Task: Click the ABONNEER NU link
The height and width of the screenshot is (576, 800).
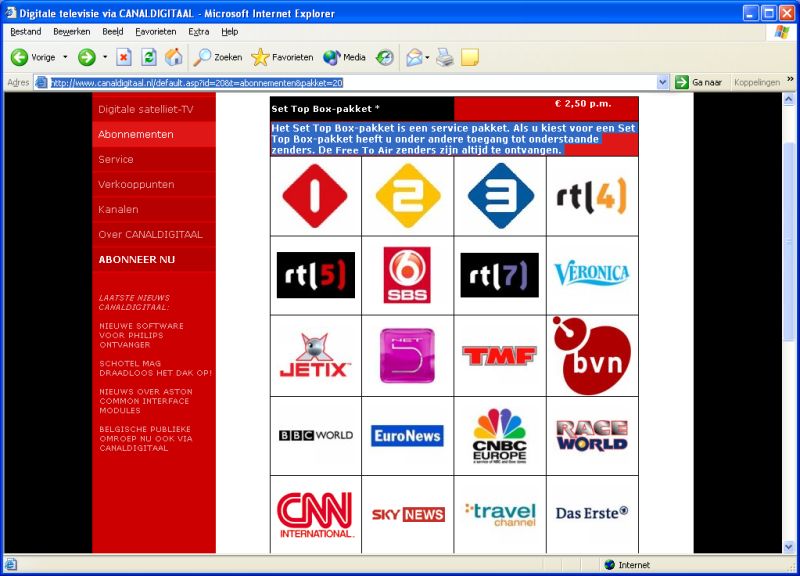Action: coord(137,259)
